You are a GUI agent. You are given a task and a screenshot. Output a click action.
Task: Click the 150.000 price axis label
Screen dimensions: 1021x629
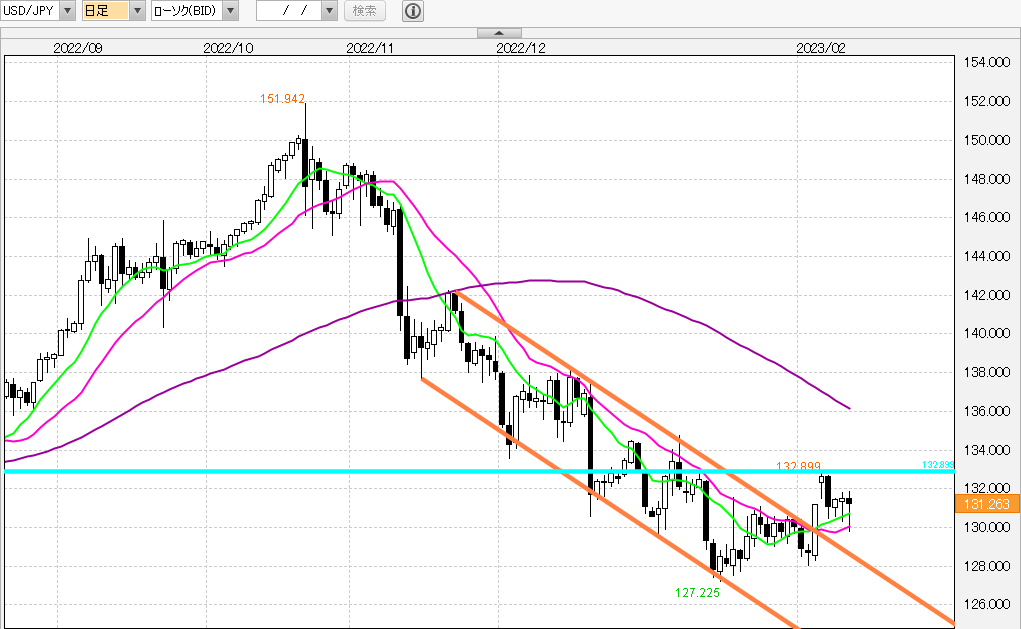pyautogui.click(x=986, y=140)
